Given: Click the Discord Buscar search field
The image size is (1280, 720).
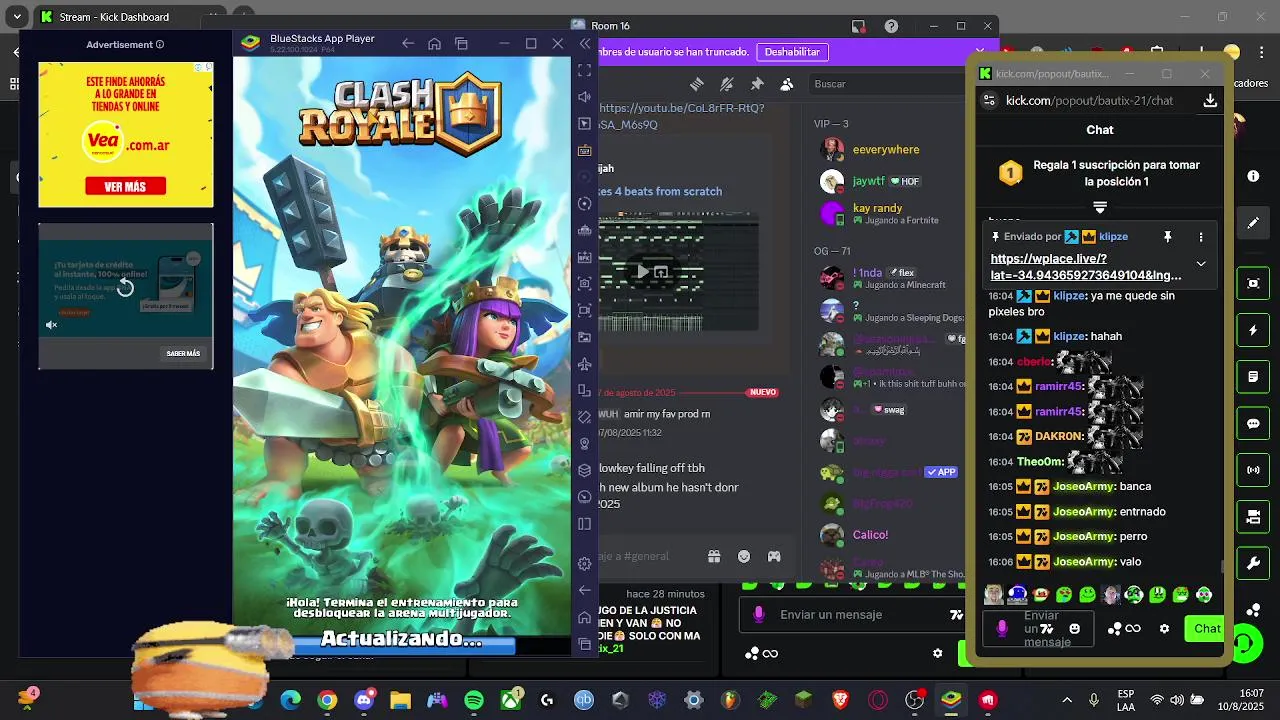Looking at the screenshot, I should (885, 84).
